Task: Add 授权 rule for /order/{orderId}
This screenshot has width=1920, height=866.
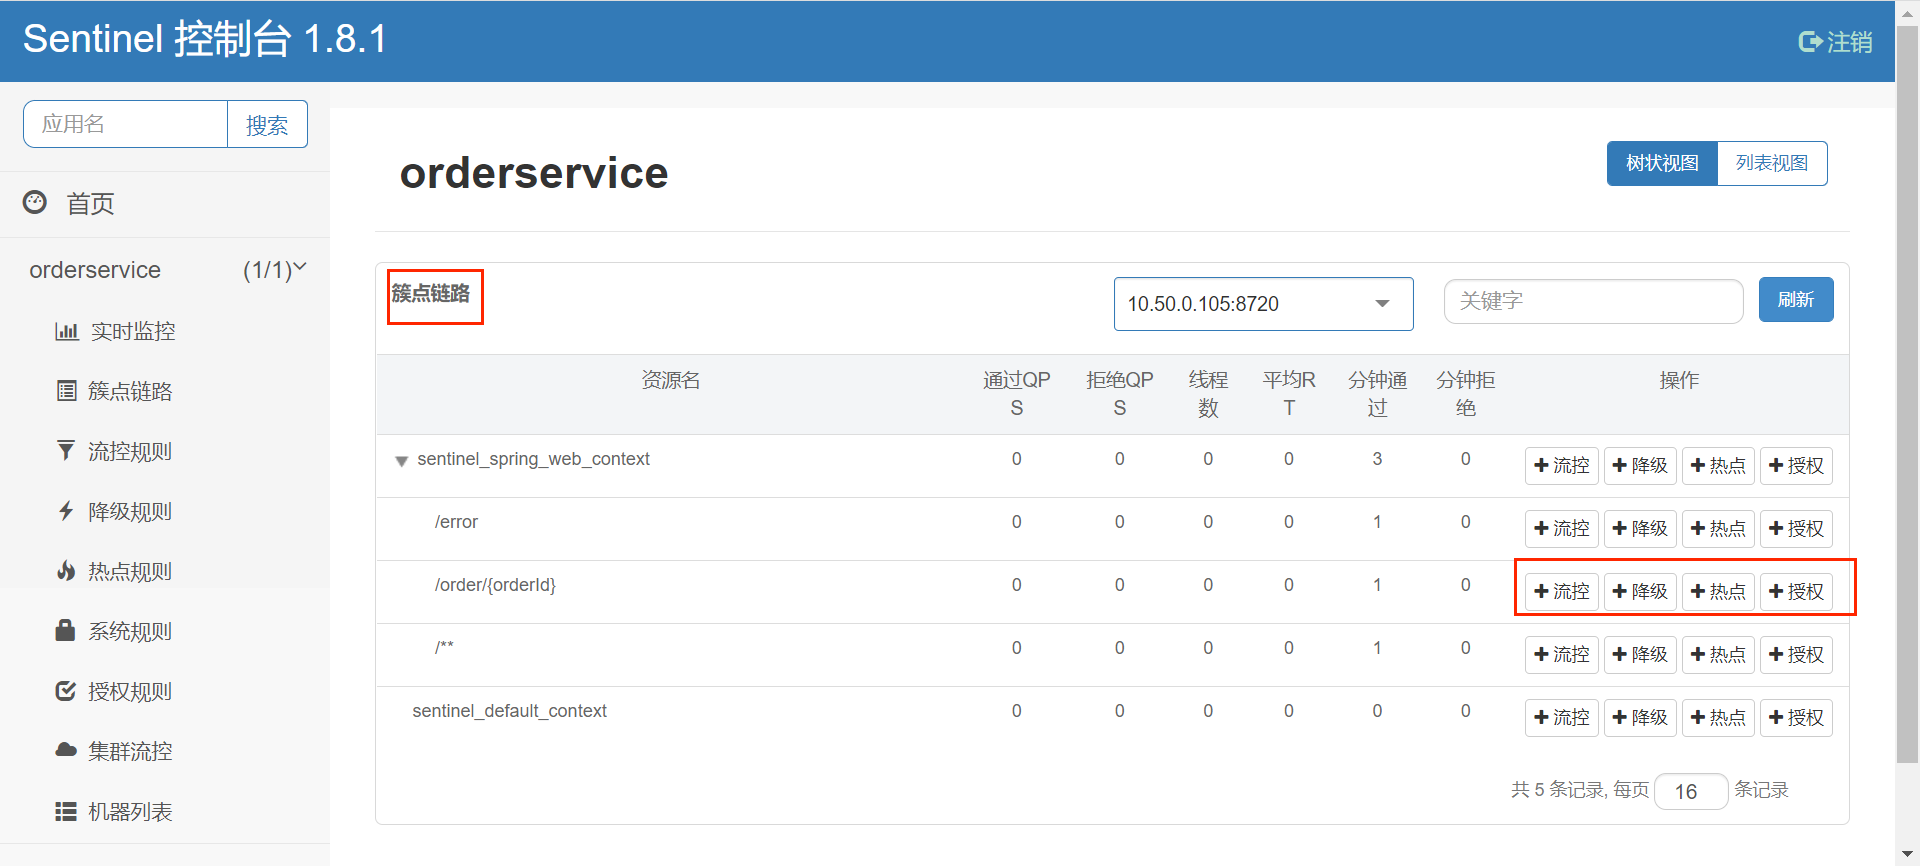Action: pyautogui.click(x=1796, y=592)
